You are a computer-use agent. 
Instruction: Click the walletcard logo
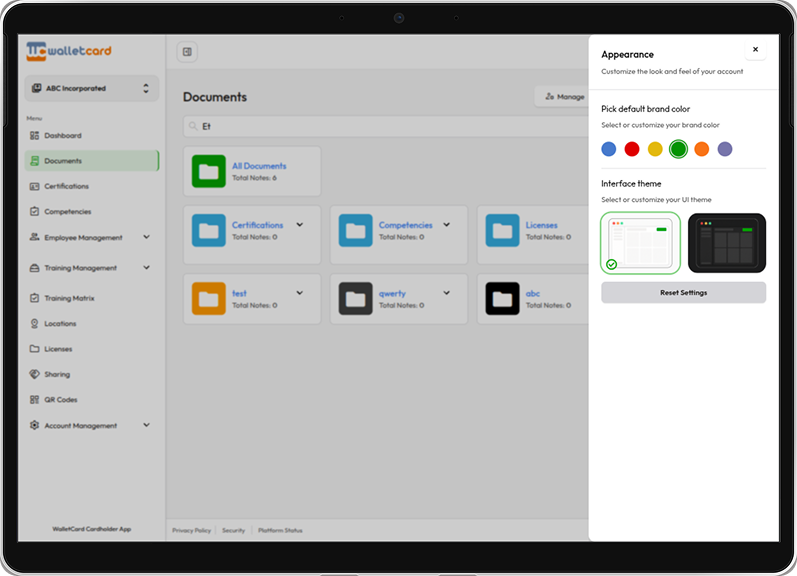(x=69, y=51)
